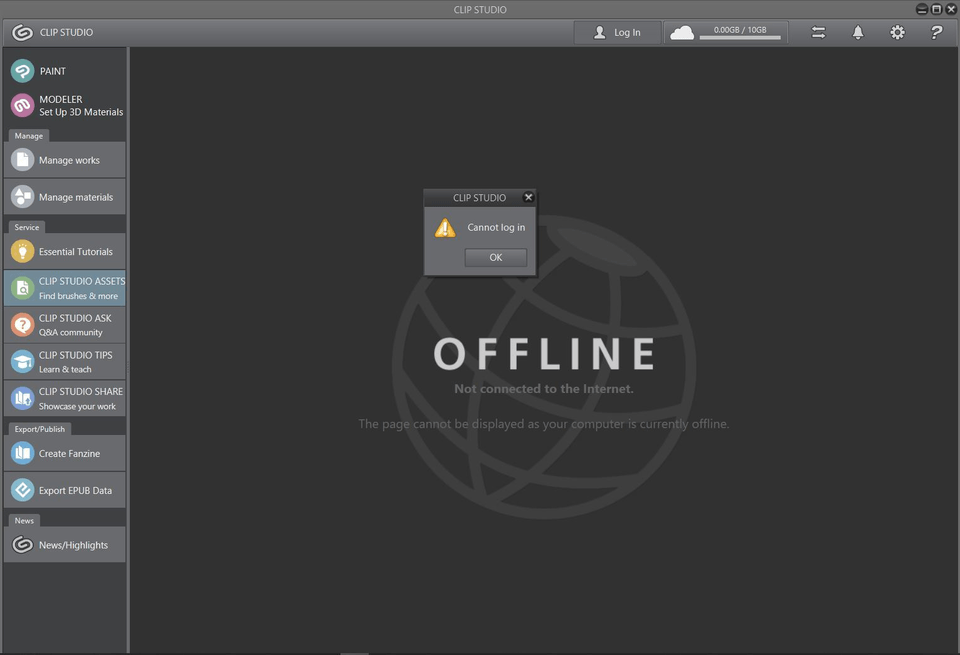Open News/Highlights
The height and width of the screenshot is (655, 960).
pyautogui.click(x=65, y=545)
